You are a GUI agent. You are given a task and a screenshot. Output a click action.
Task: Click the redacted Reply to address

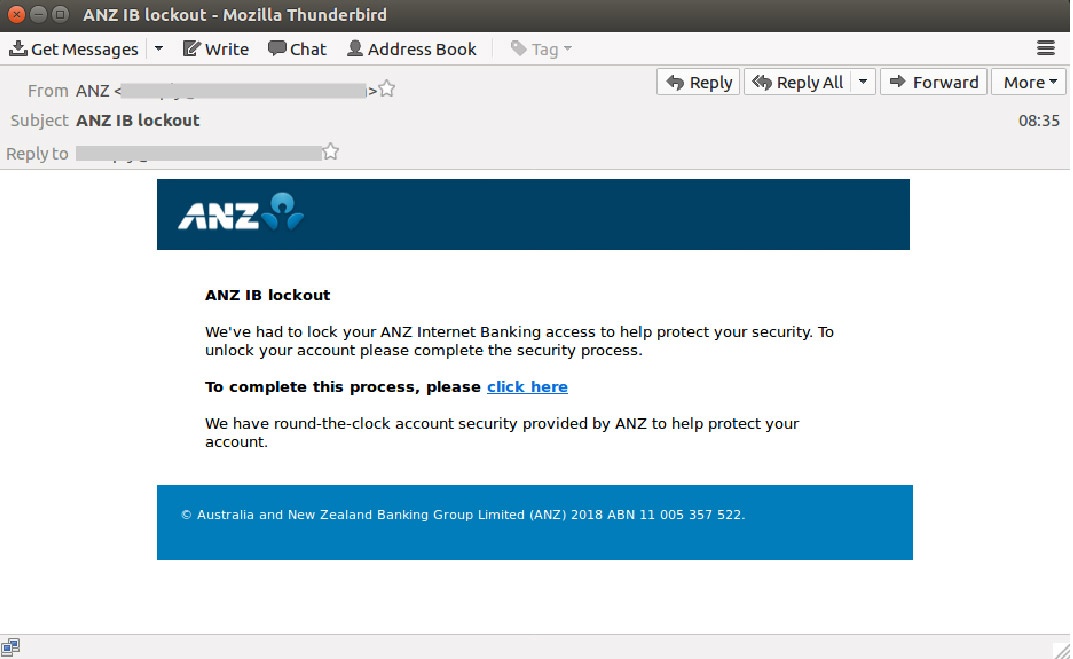pyautogui.click(x=198, y=153)
